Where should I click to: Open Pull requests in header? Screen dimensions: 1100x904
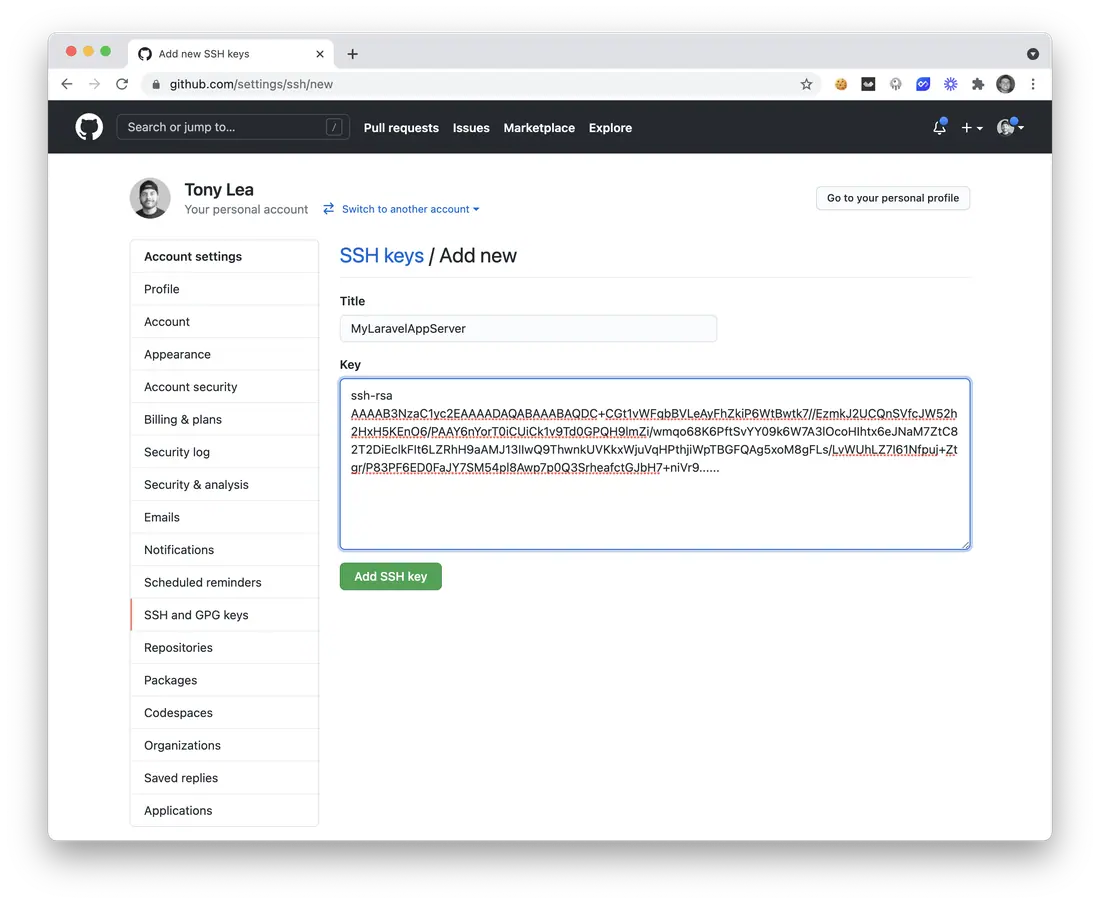click(401, 128)
